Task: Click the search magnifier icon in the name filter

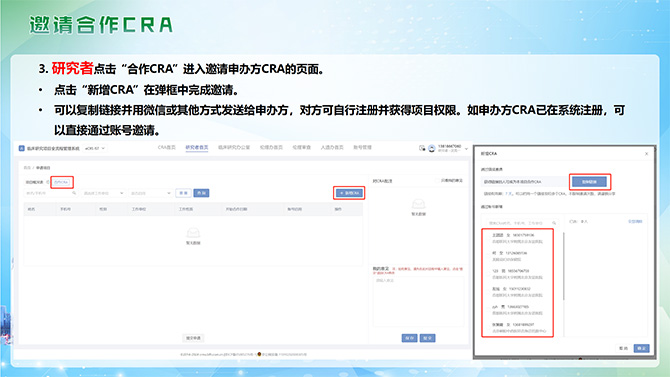Action: pos(74,193)
